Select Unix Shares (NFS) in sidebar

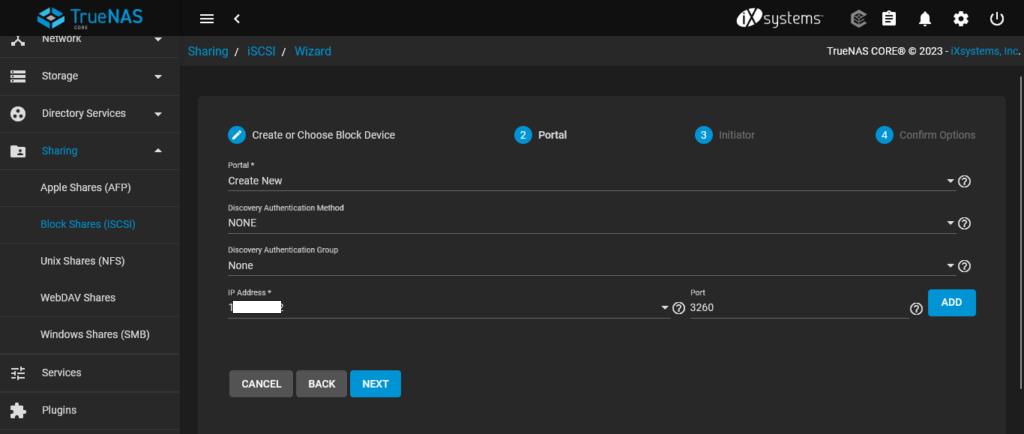click(x=84, y=261)
